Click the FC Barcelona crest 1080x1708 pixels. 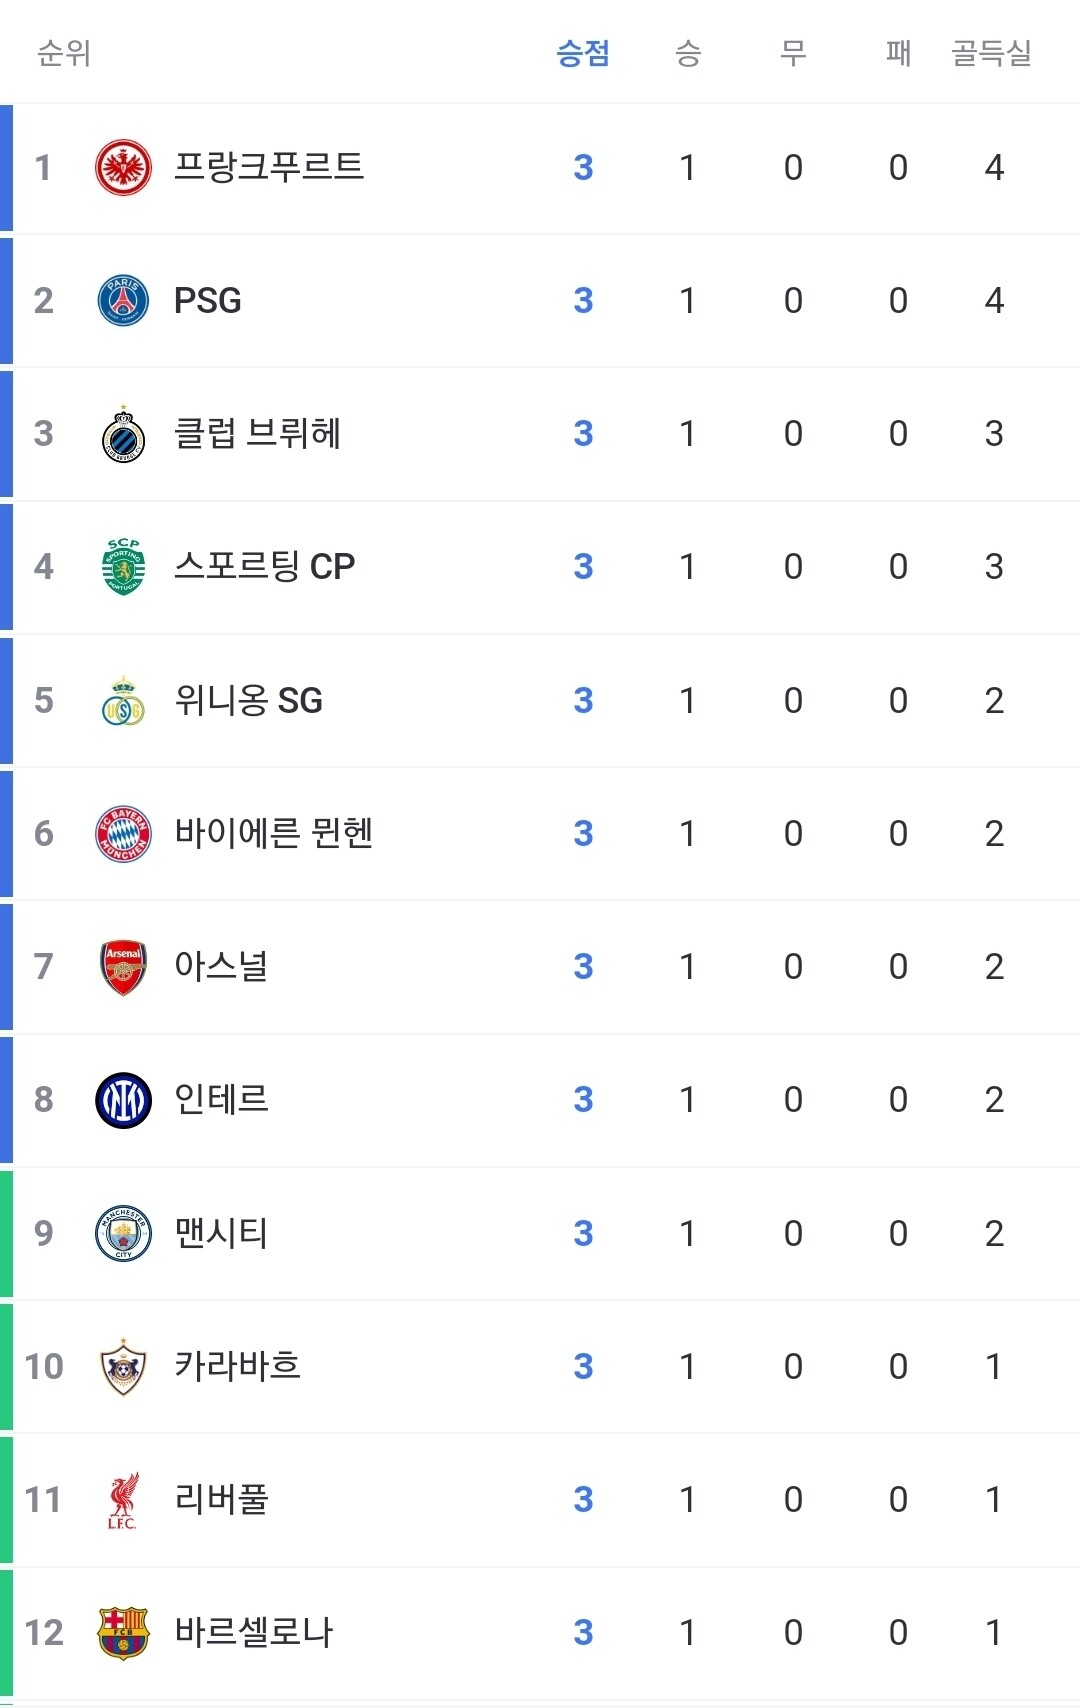click(x=123, y=1633)
